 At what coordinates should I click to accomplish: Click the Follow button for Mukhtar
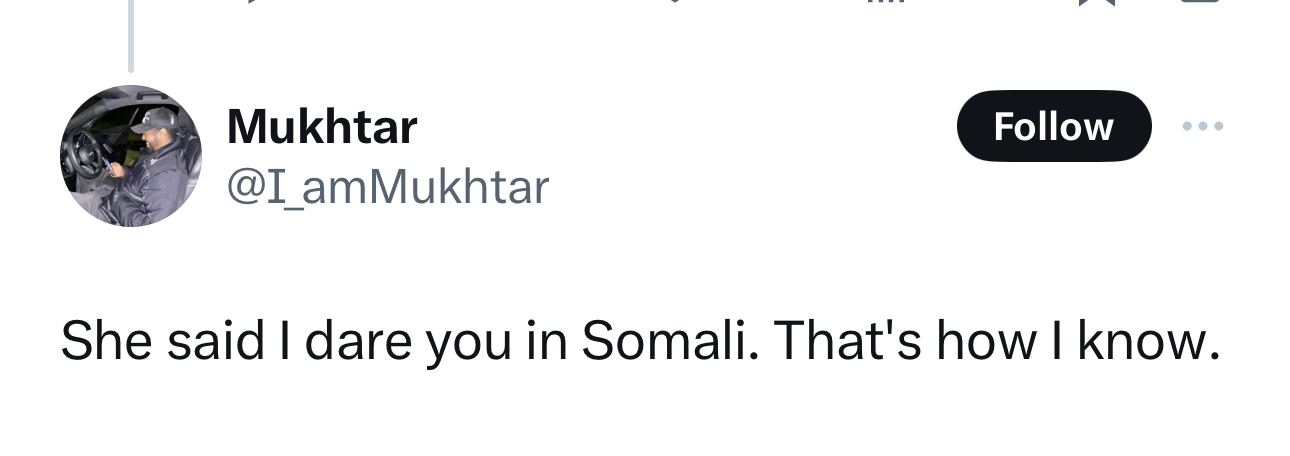click(x=1053, y=126)
